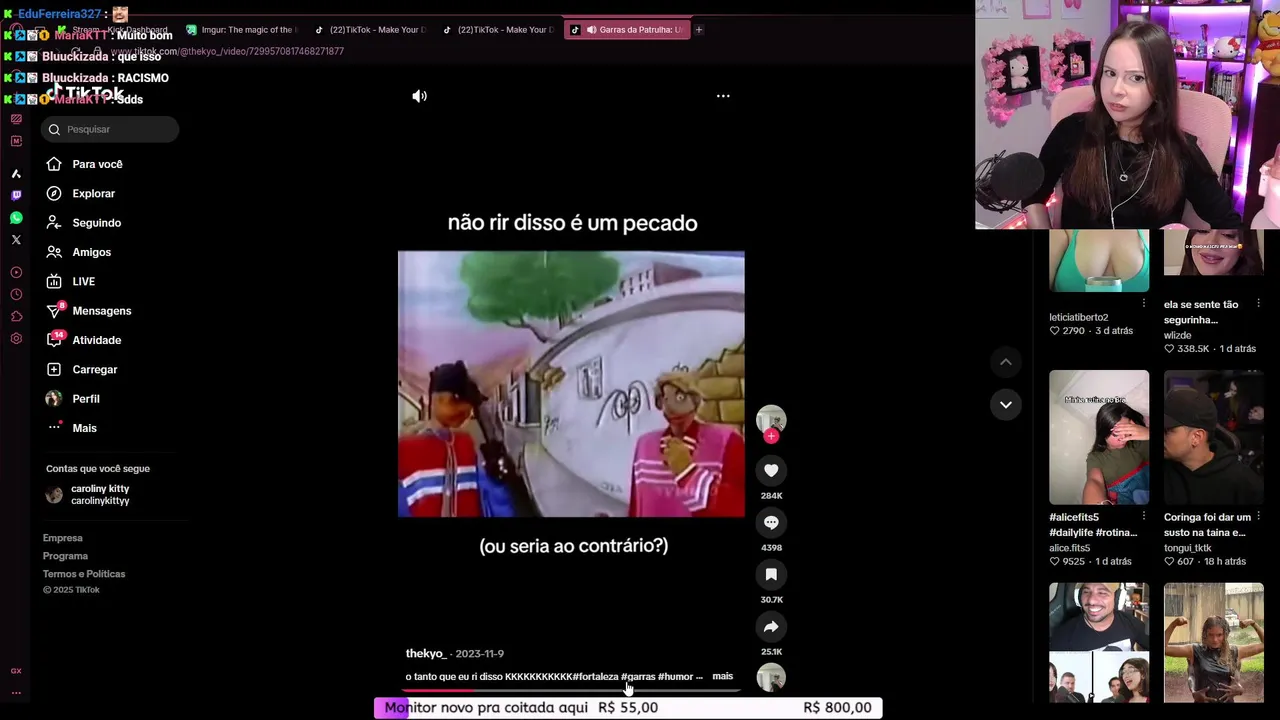Follow thekyo_ using the red plus badge
This screenshot has height=720, width=1280.
tap(771, 436)
